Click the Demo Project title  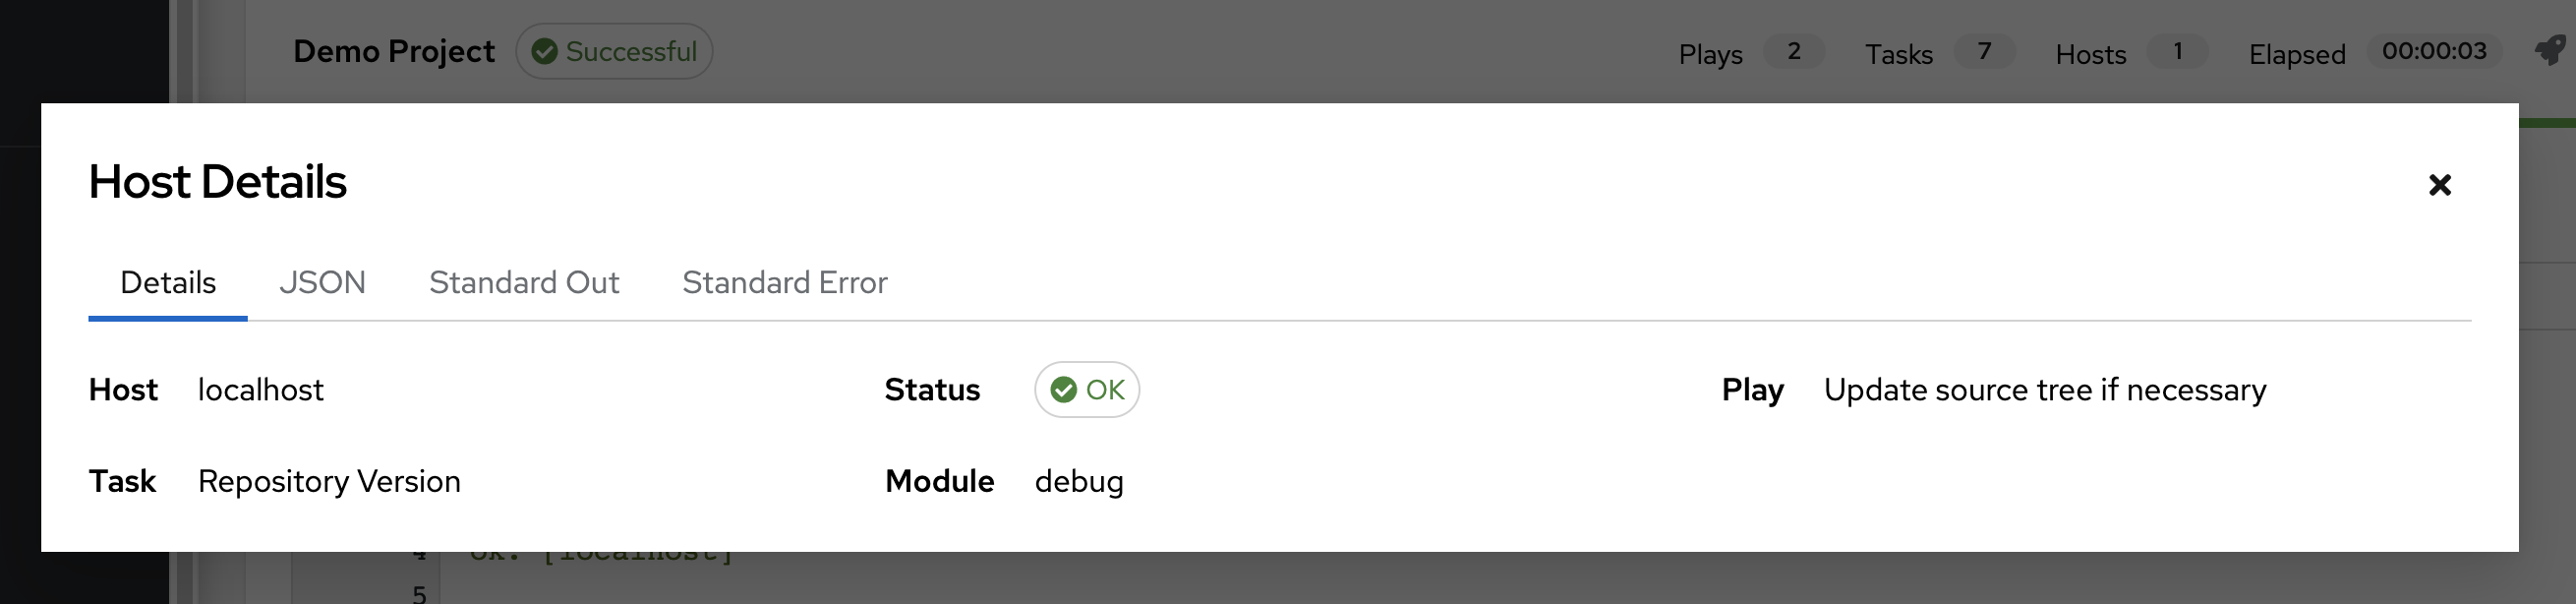coord(394,51)
